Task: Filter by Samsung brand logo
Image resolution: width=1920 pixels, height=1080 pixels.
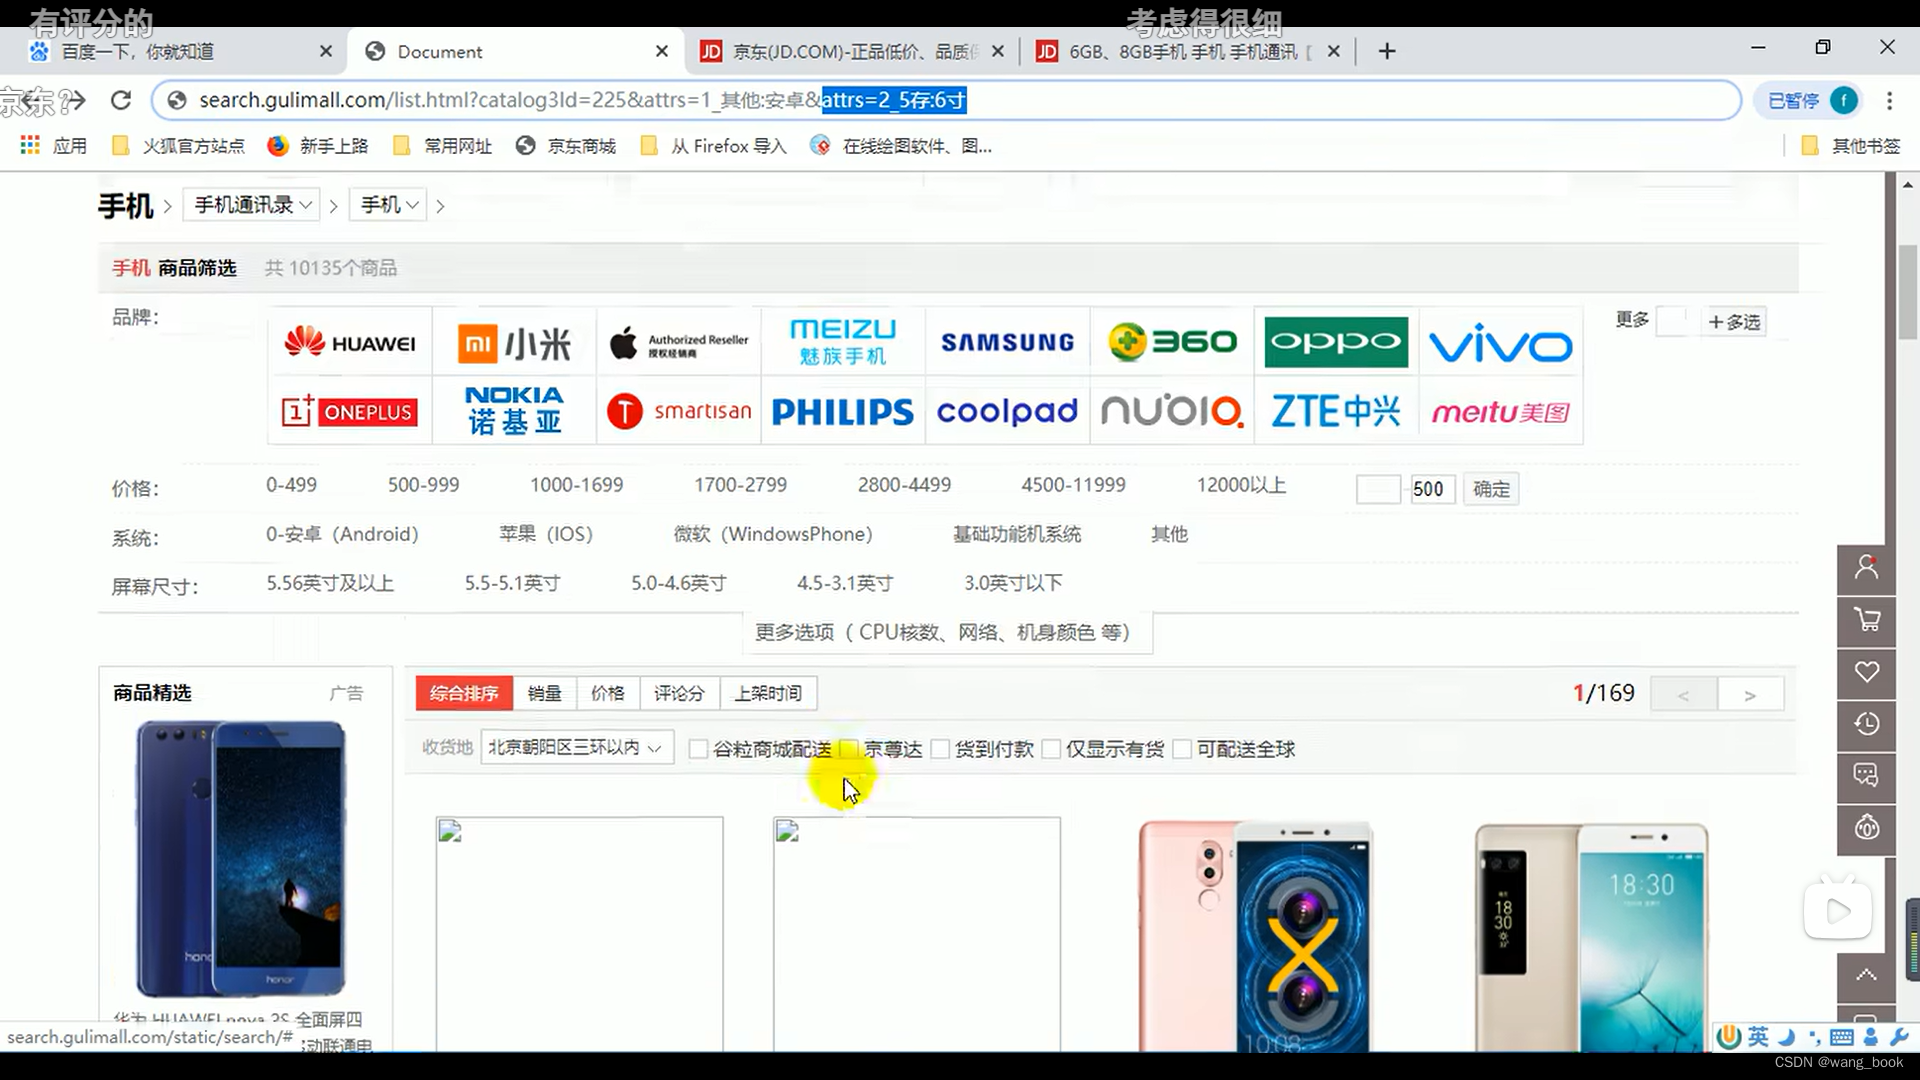Action: click(1007, 343)
